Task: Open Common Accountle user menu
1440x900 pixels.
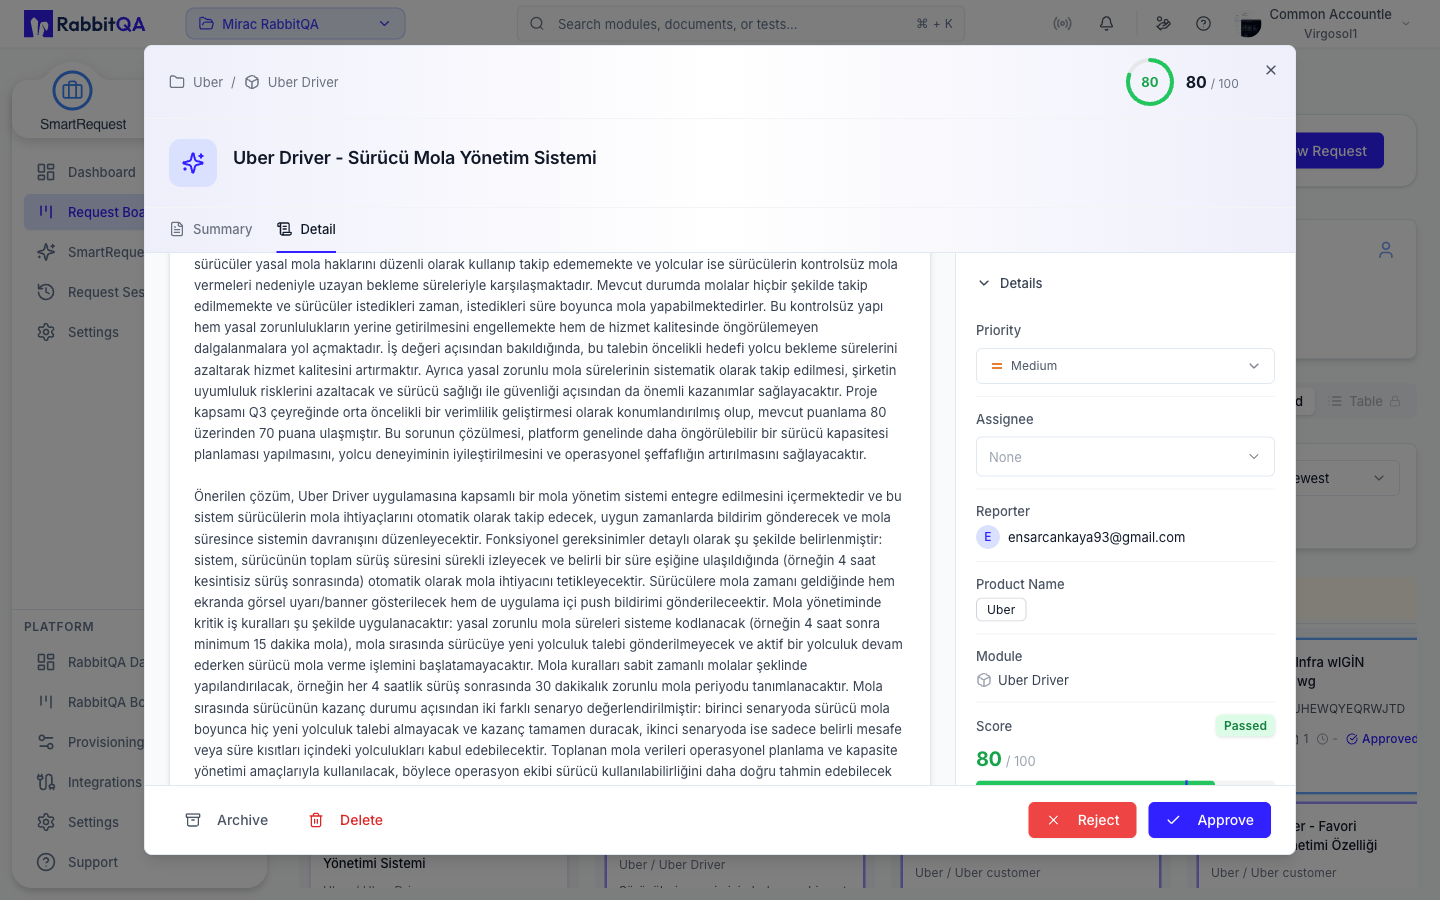Action: [x=1324, y=24]
